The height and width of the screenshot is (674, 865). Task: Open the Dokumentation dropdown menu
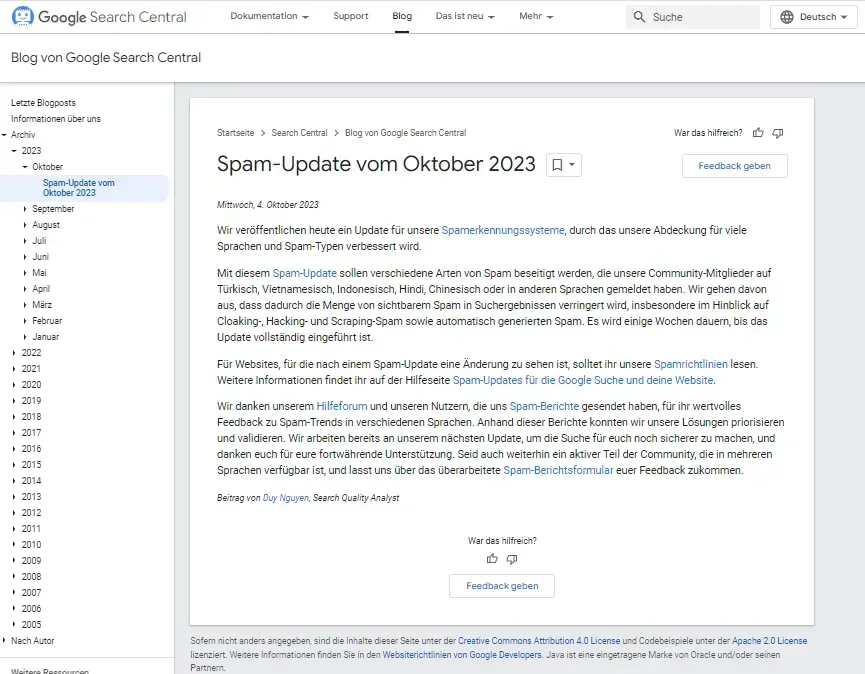(269, 16)
